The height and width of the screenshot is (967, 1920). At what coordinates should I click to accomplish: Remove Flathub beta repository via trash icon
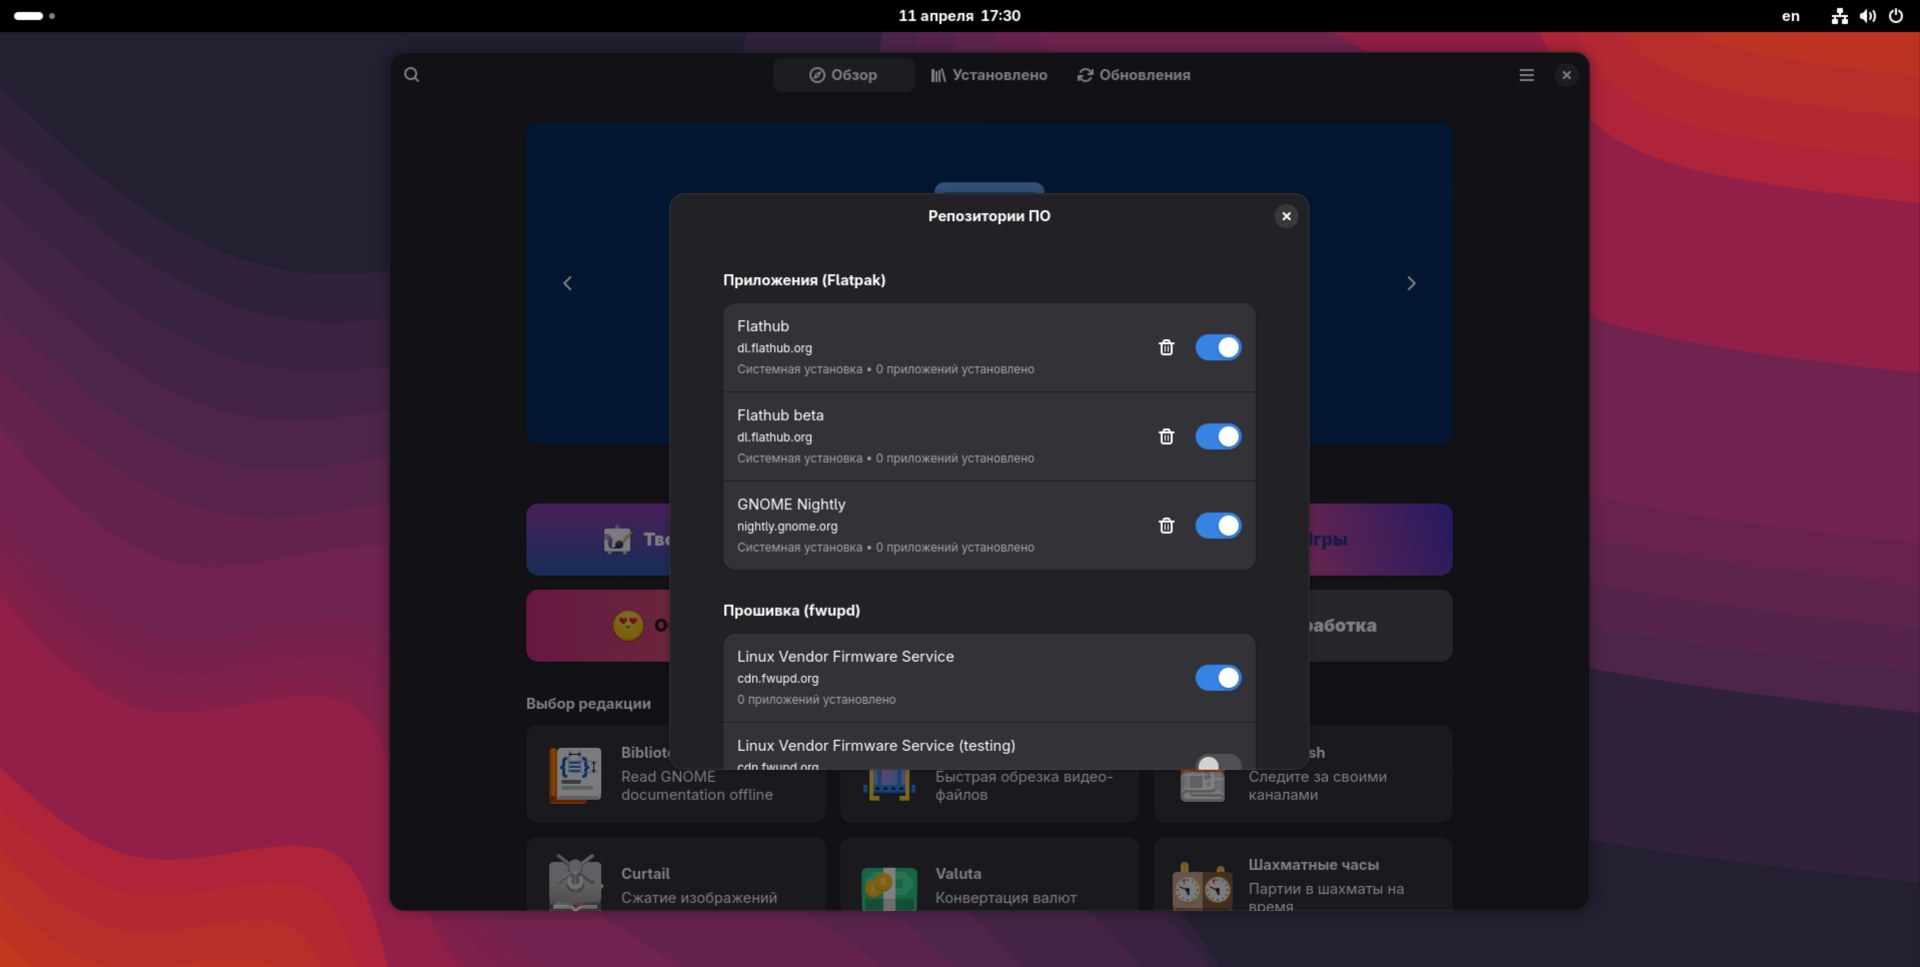pos(1166,437)
